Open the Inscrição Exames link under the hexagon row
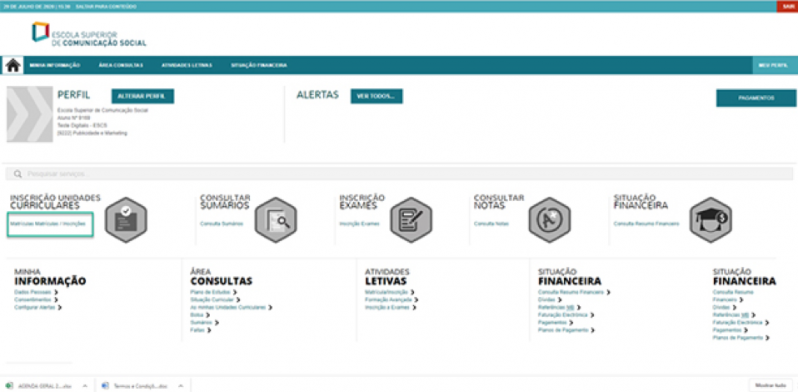This screenshot has height=392, width=798. (359, 223)
